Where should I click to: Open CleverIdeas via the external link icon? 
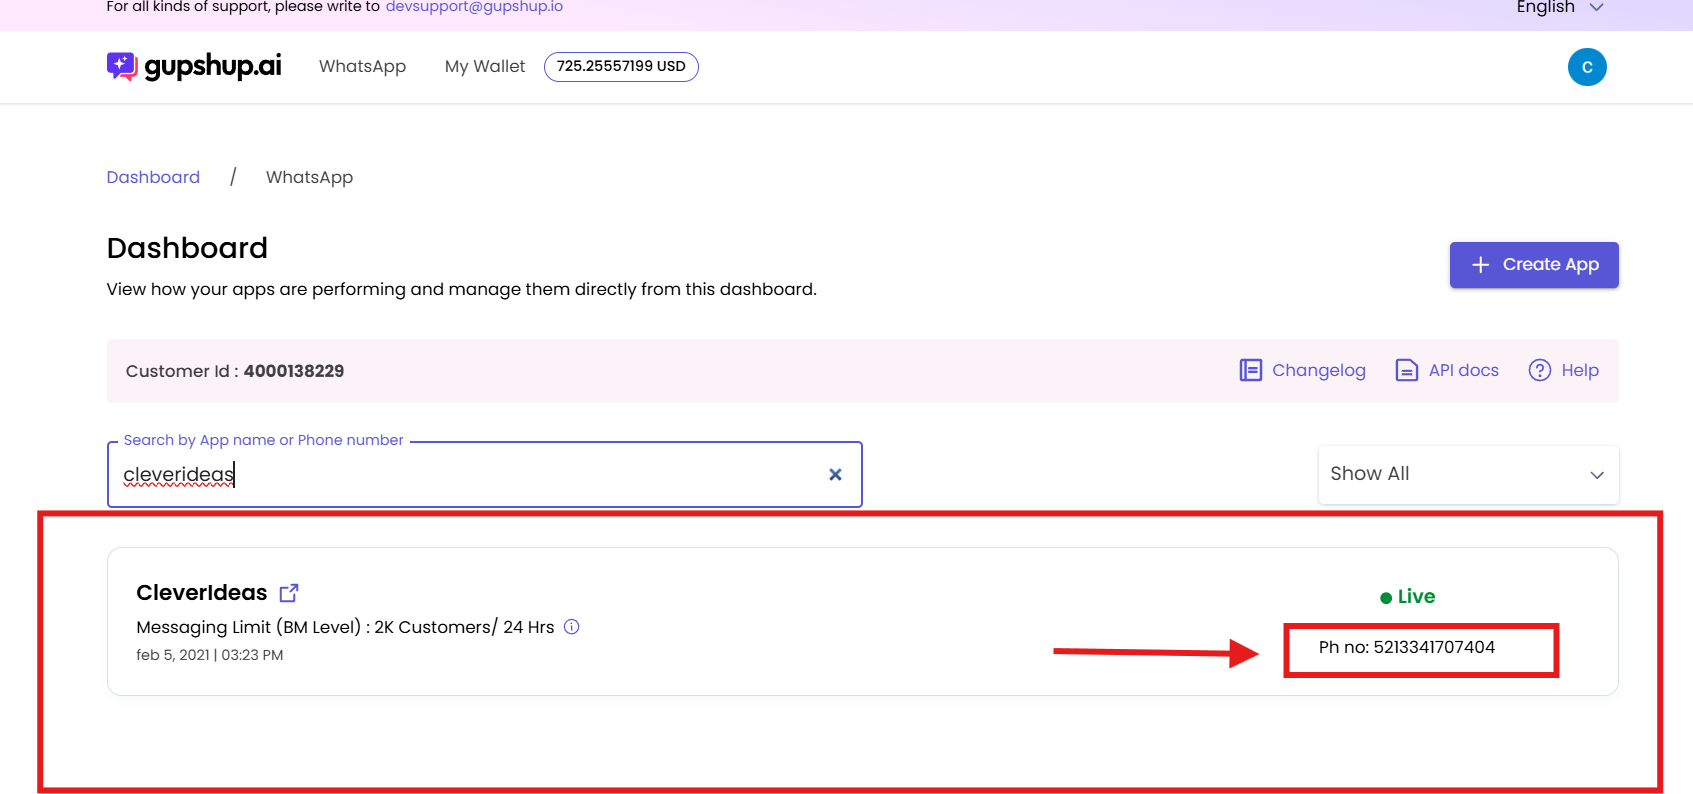[x=289, y=593]
